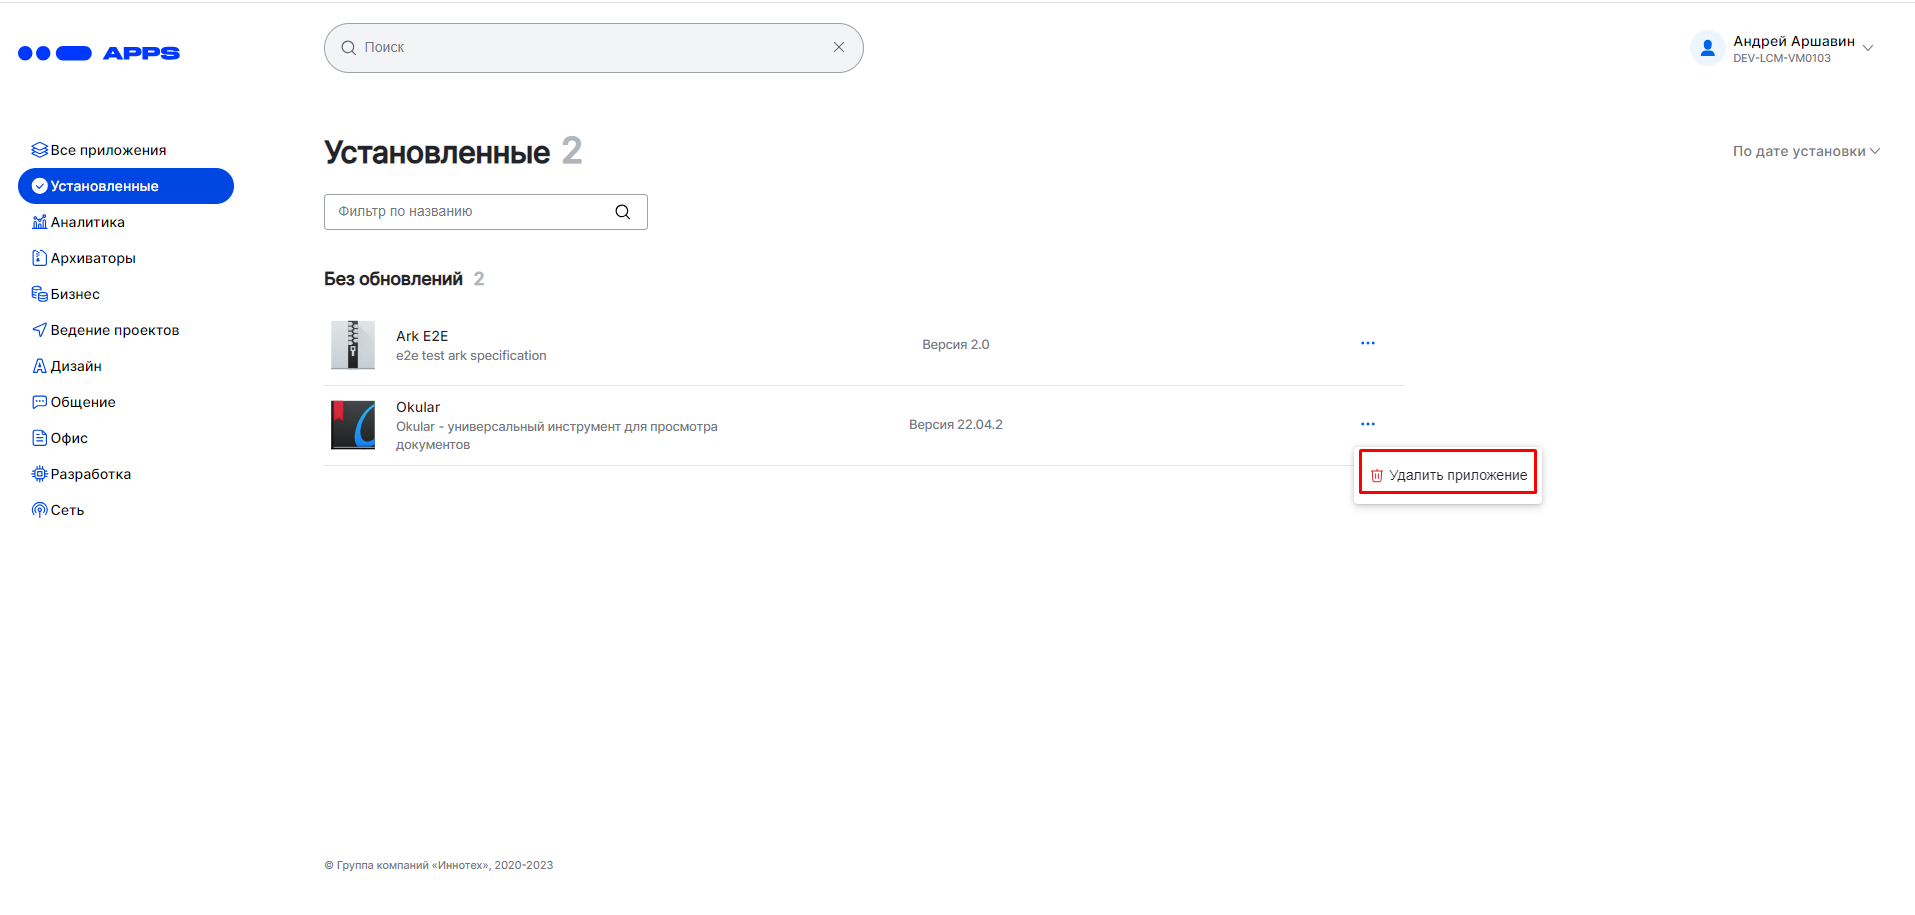Click the magnifier icon in the name filter

click(x=622, y=212)
